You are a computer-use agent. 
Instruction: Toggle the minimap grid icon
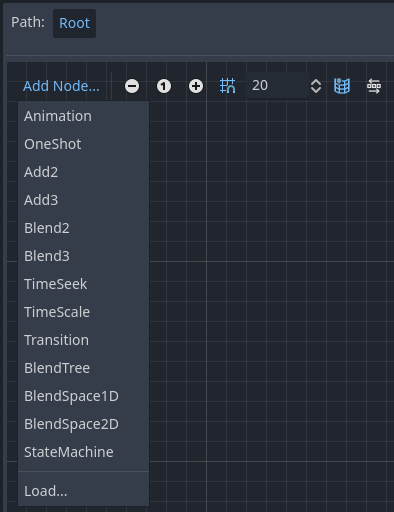(342, 86)
